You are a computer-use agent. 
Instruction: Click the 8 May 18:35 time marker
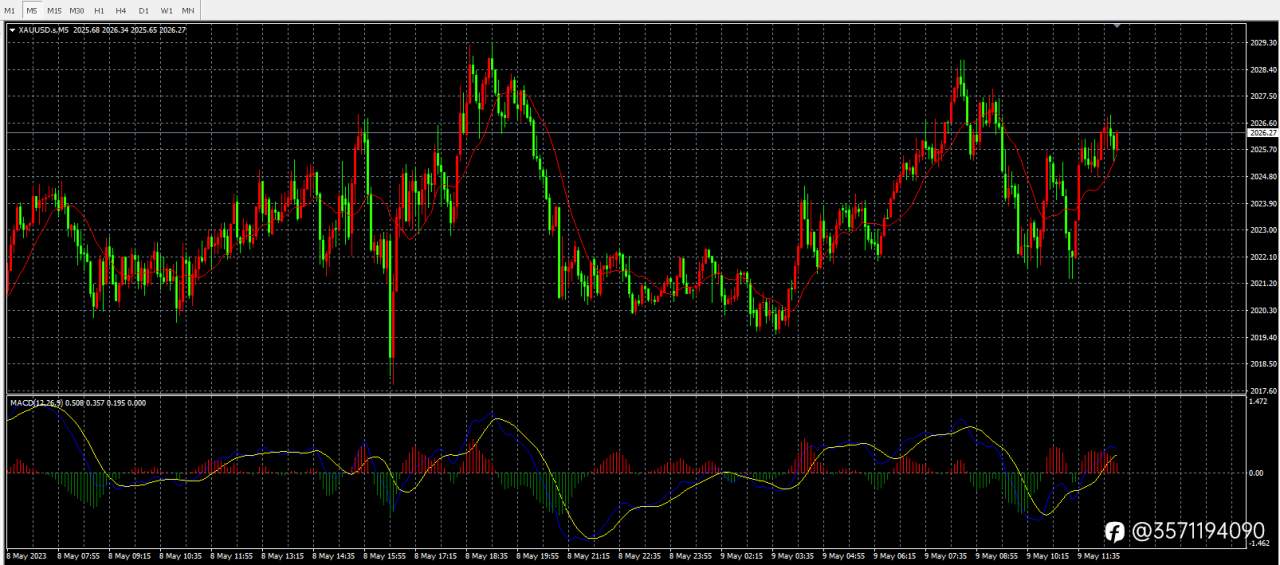487,555
